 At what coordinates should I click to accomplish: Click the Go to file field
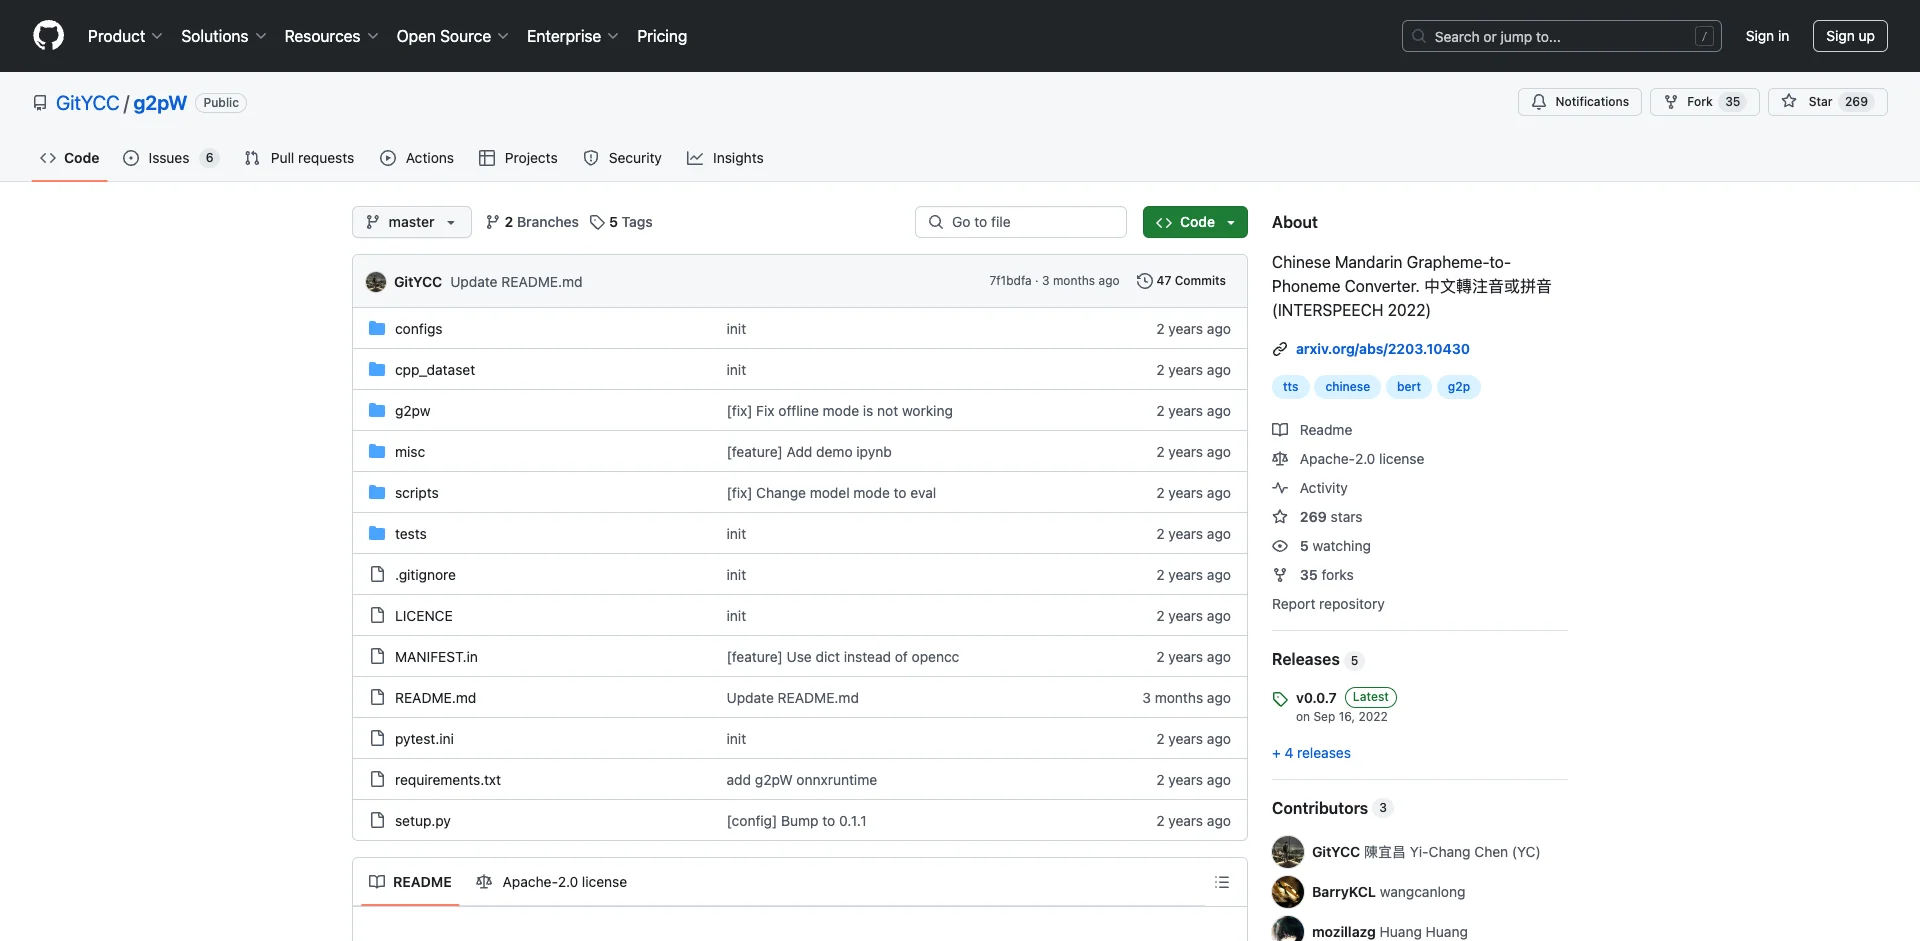[x=1021, y=222]
